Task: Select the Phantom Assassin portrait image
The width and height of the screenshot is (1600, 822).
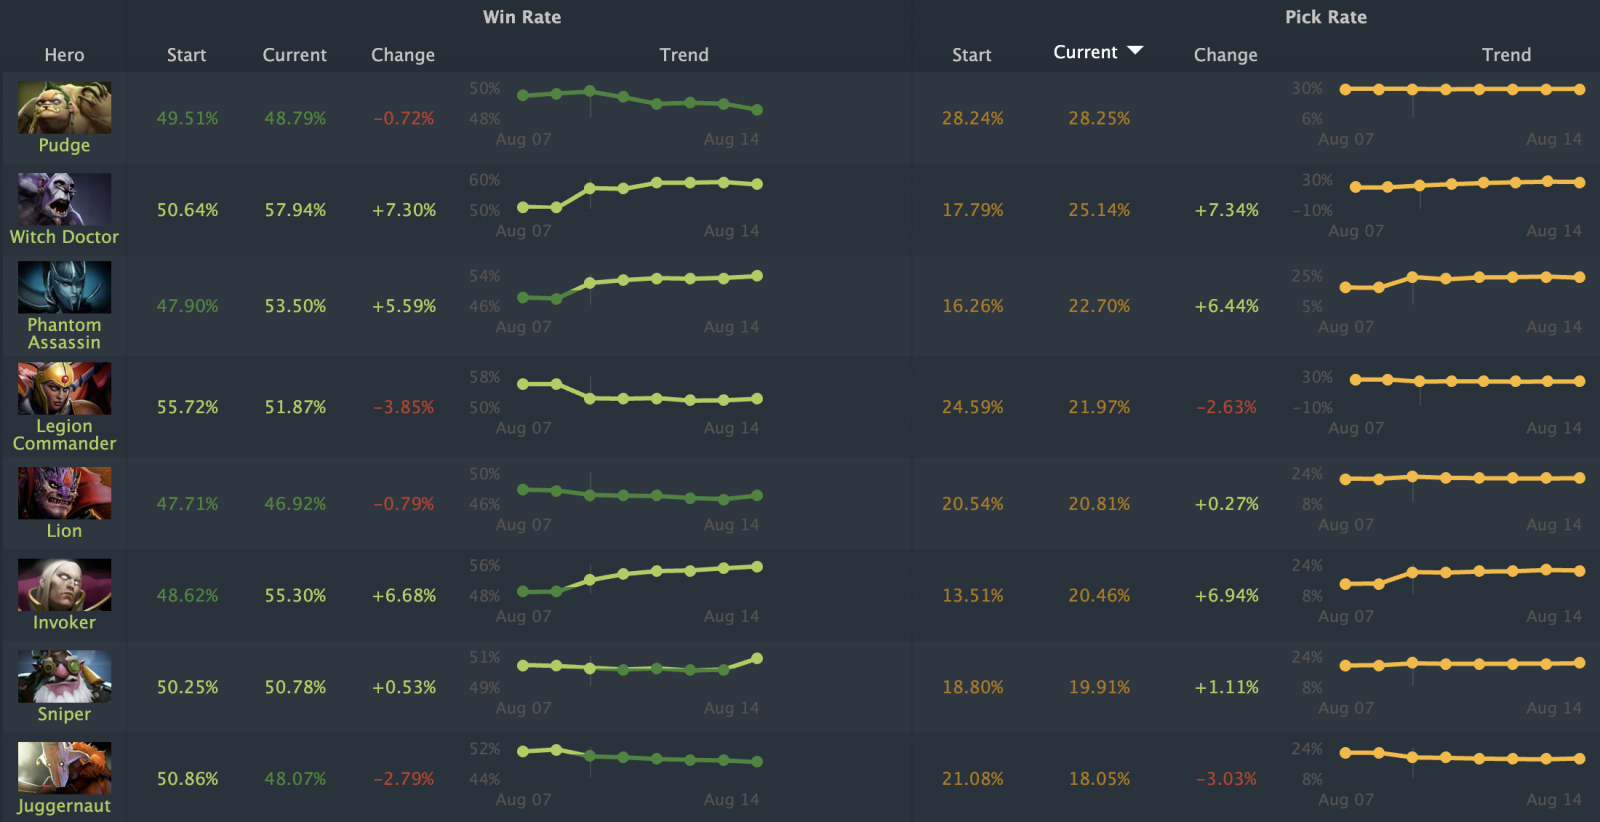Action: click(64, 287)
